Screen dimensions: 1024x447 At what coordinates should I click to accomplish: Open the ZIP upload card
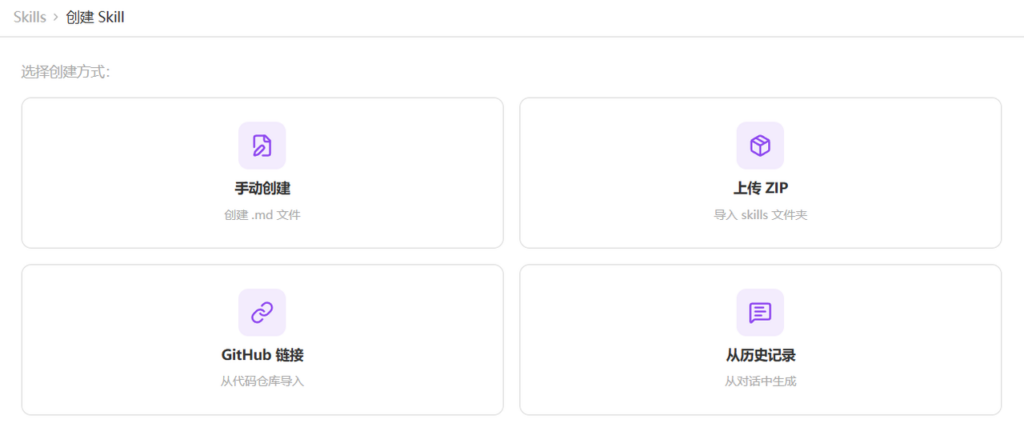click(x=620, y=172)
